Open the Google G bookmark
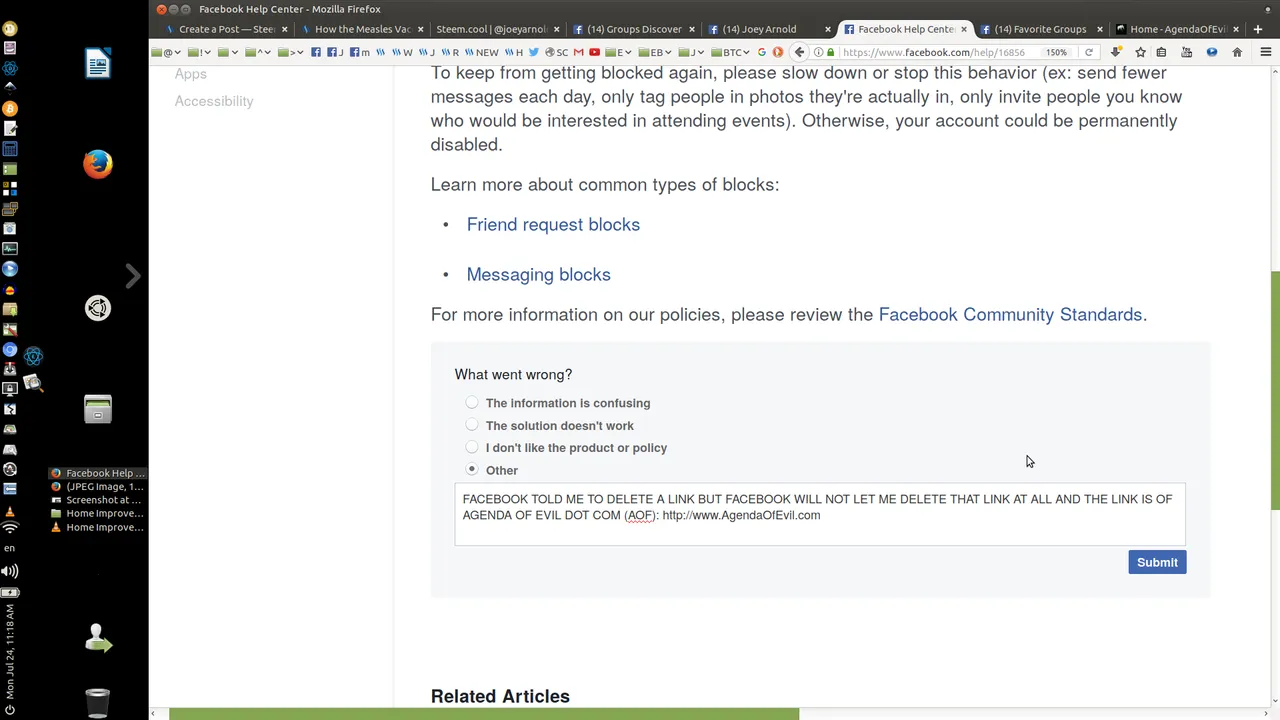This screenshot has width=1280, height=720. 761,52
